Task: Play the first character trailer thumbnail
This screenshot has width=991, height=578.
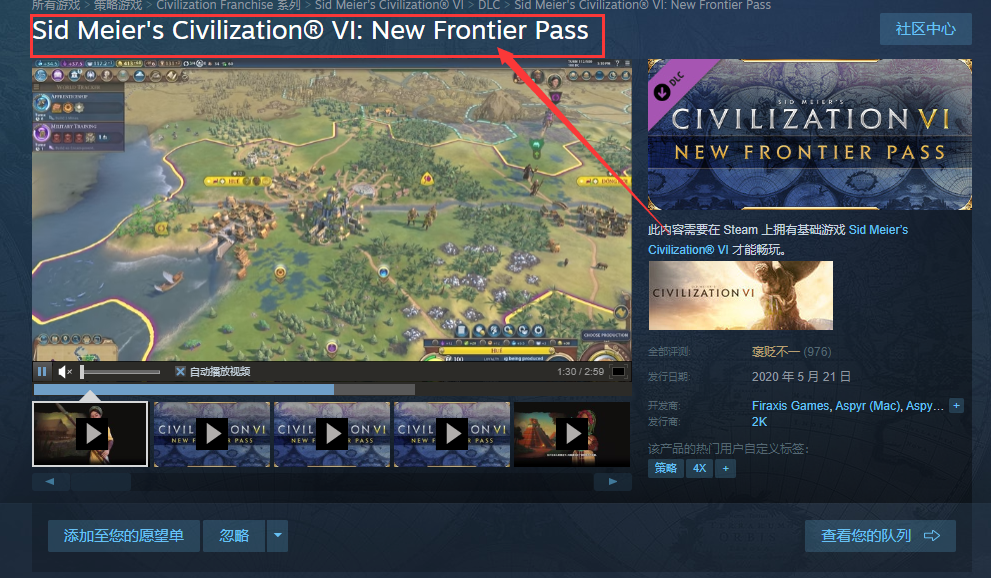Action: coord(90,434)
